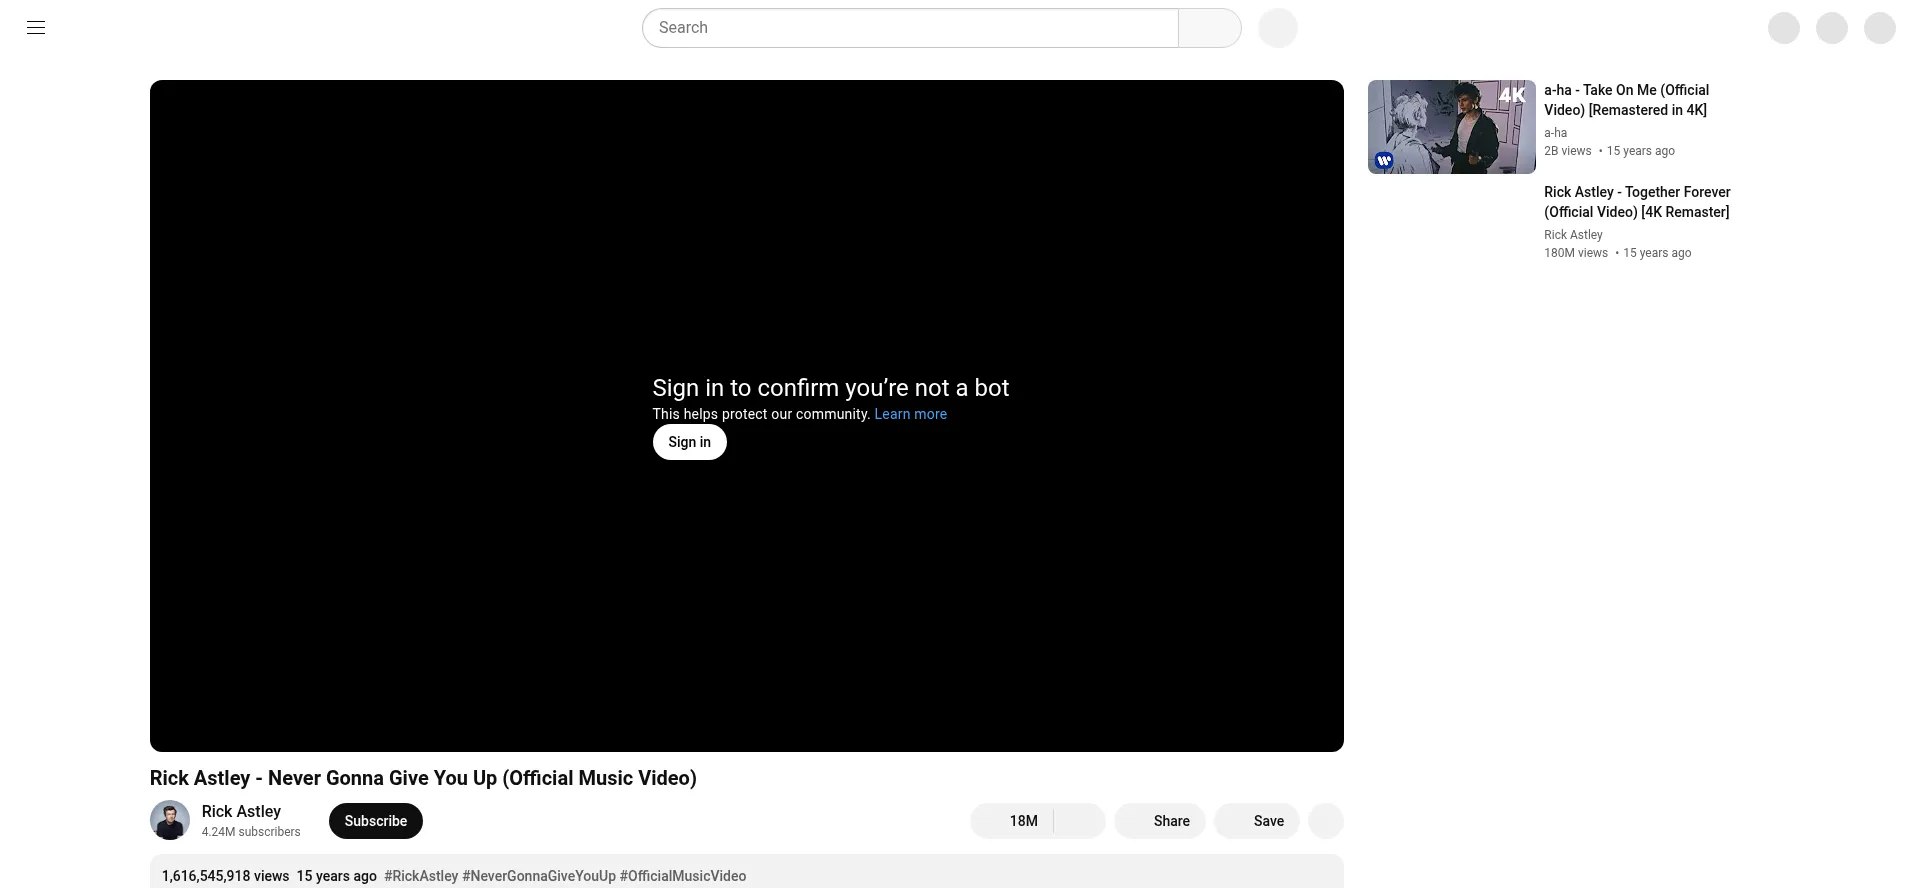This screenshot has height=888, width=1920.
Task: Click Rick Astley channel under Together Forever
Action: (1573, 235)
